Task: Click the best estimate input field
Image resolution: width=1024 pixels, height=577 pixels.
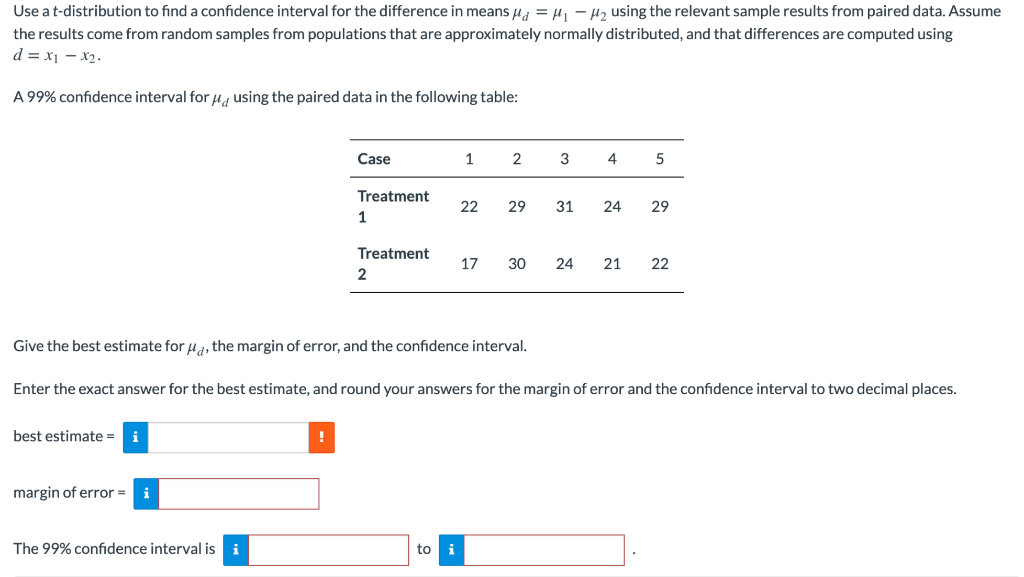Action: (230, 437)
